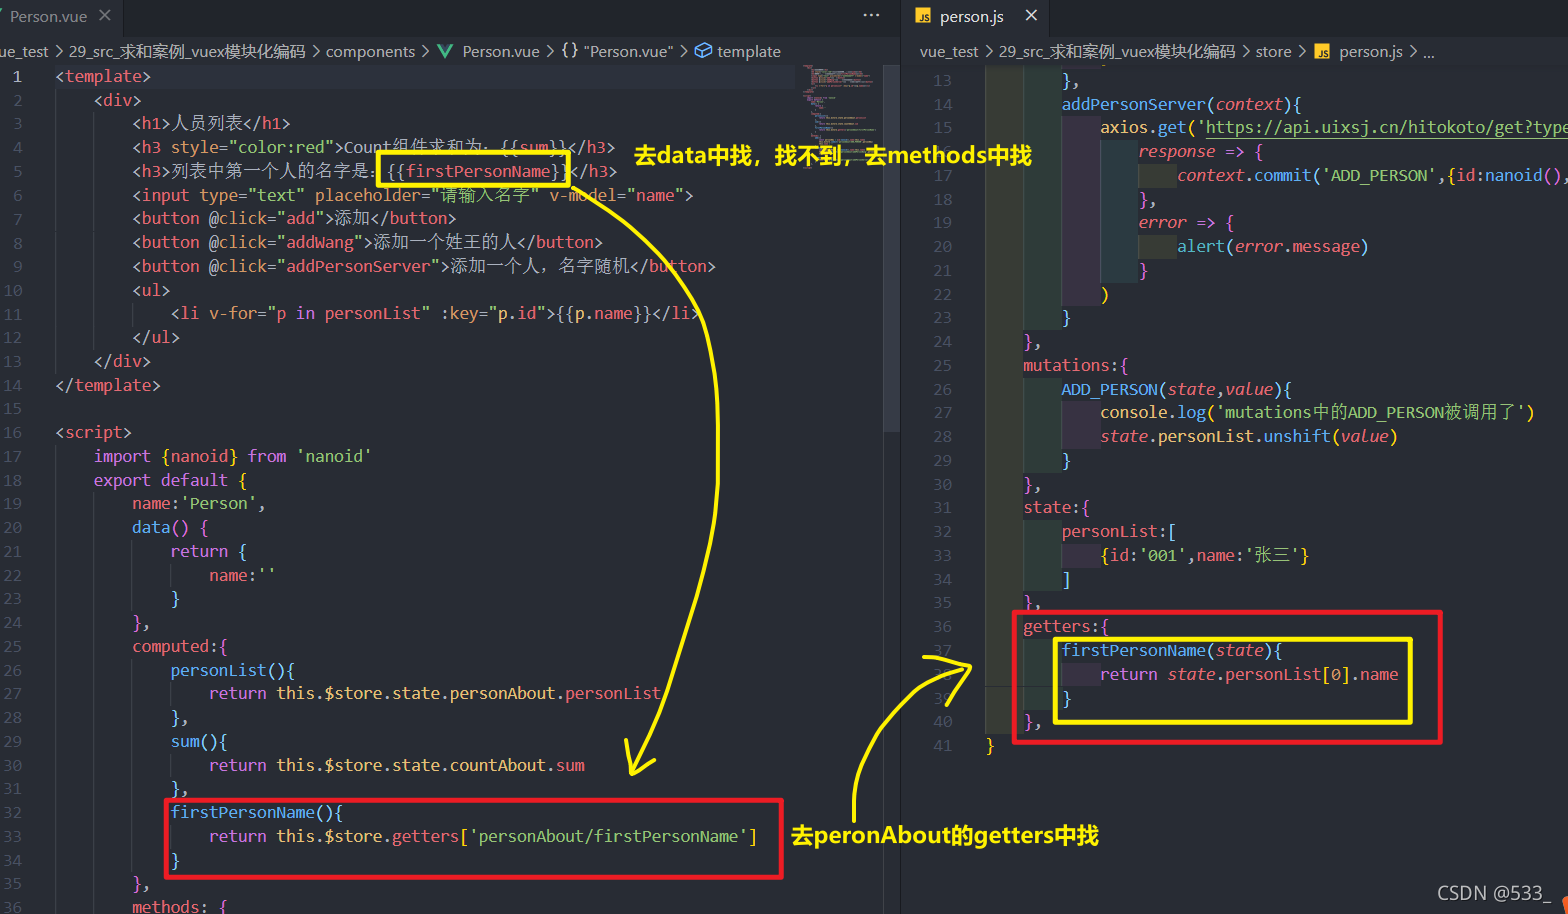1568x914 pixels.
Task: Click line number 1 in Person.vue
Action: point(16,76)
